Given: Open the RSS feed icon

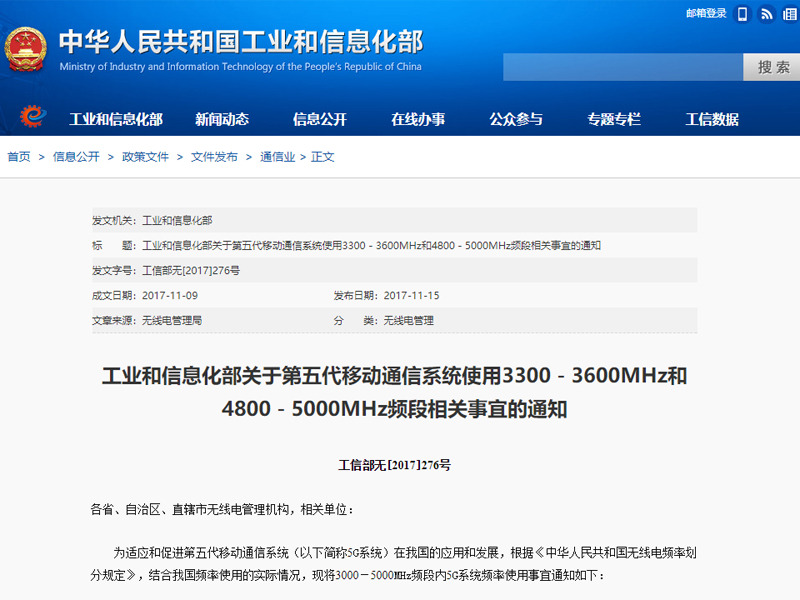Looking at the screenshot, I should tap(766, 14).
